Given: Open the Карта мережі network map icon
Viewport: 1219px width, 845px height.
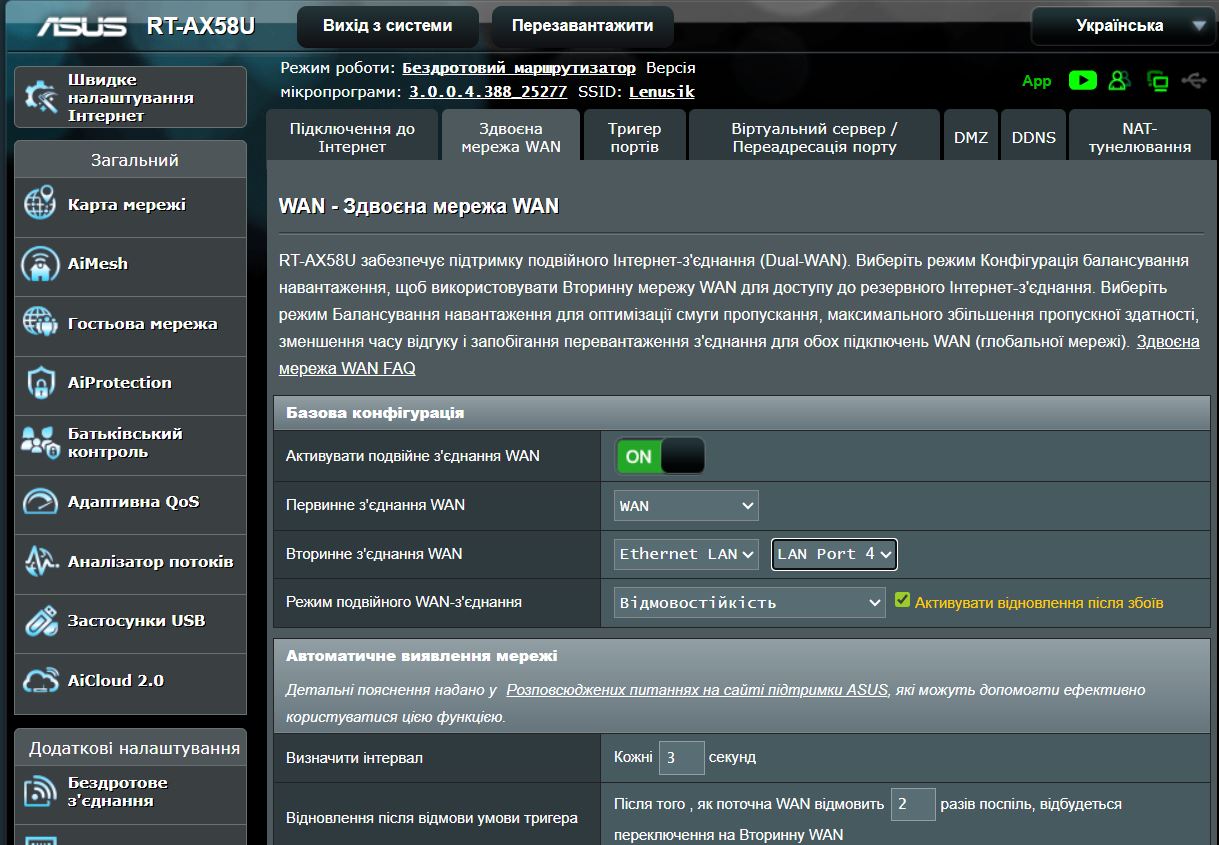Looking at the screenshot, I should click(x=40, y=205).
